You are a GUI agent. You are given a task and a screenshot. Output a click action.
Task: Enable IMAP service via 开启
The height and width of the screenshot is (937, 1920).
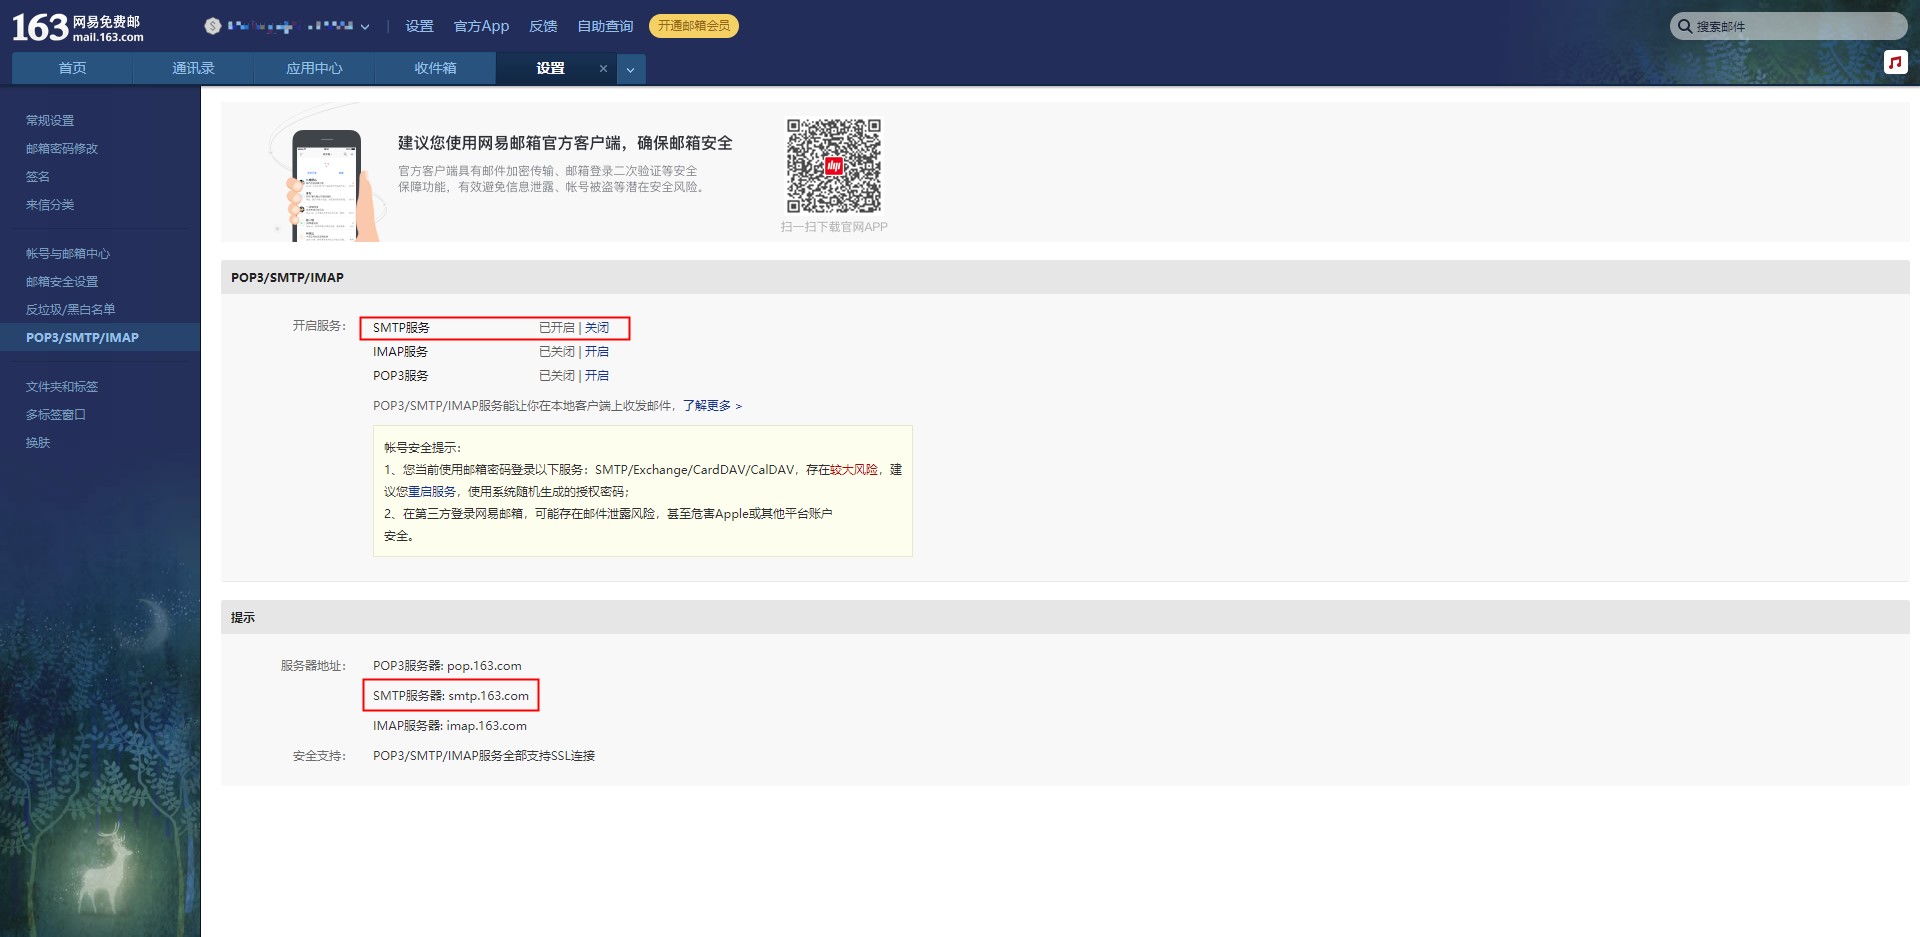[597, 351]
